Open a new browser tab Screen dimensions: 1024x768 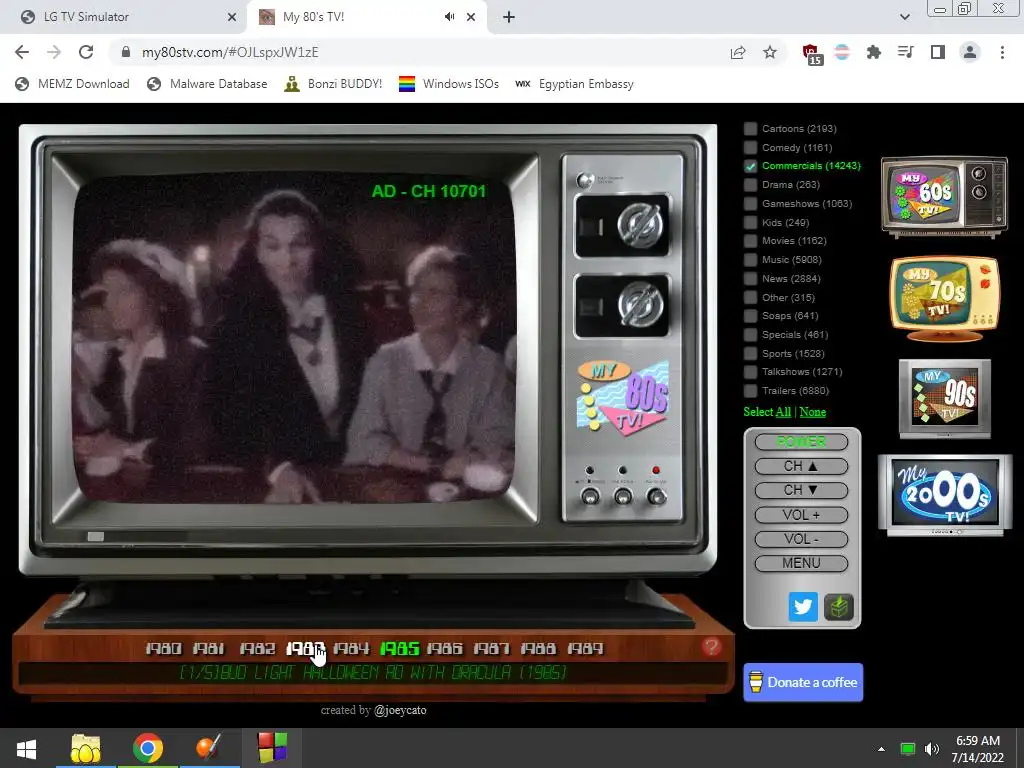(509, 17)
